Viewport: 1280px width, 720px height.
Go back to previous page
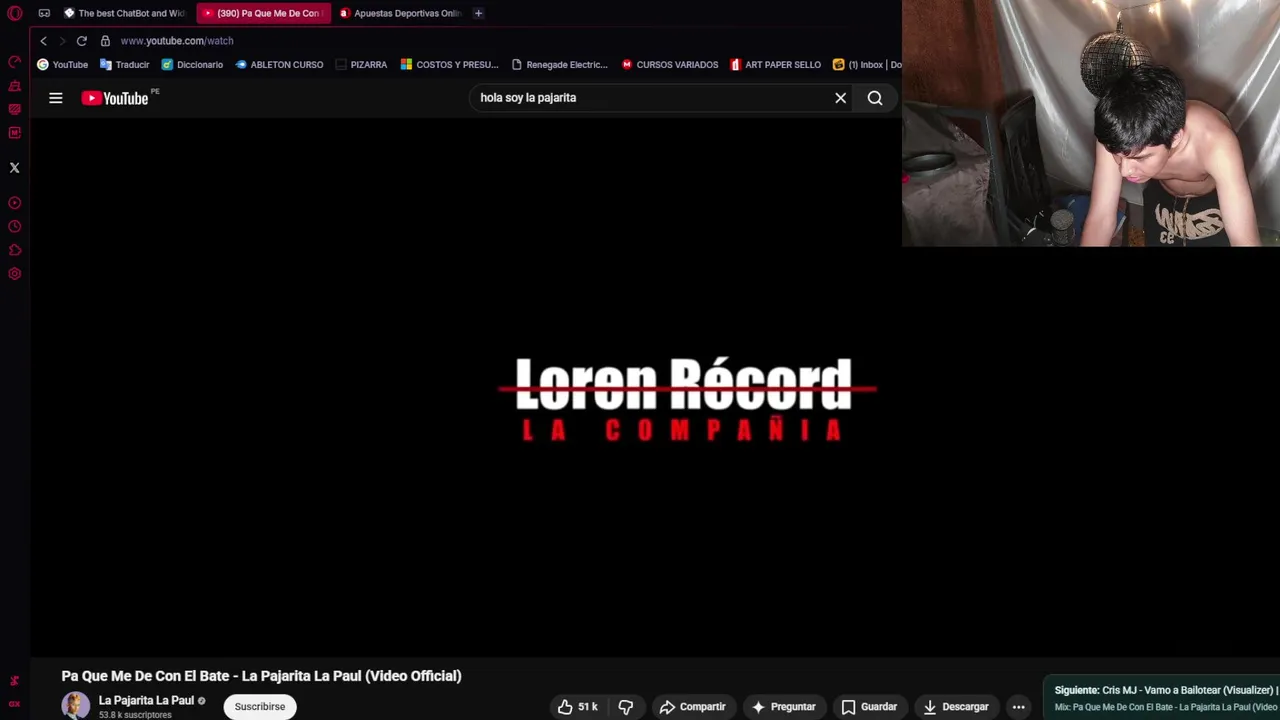pyautogui.click(x=43, y=41)
